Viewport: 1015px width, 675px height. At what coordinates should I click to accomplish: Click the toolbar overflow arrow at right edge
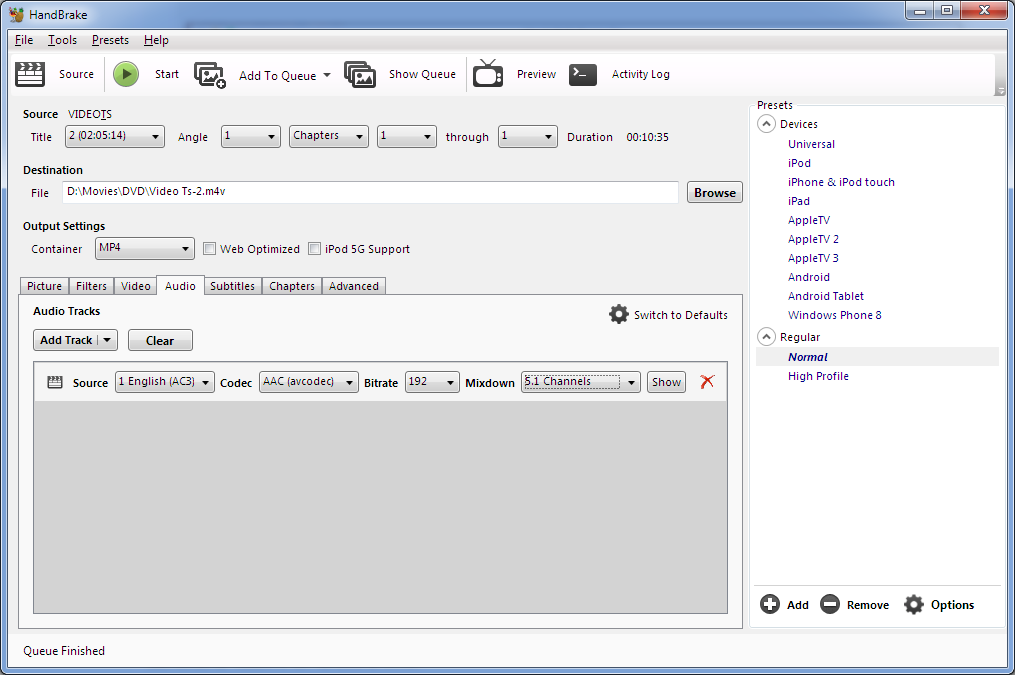coord(1001,91)
